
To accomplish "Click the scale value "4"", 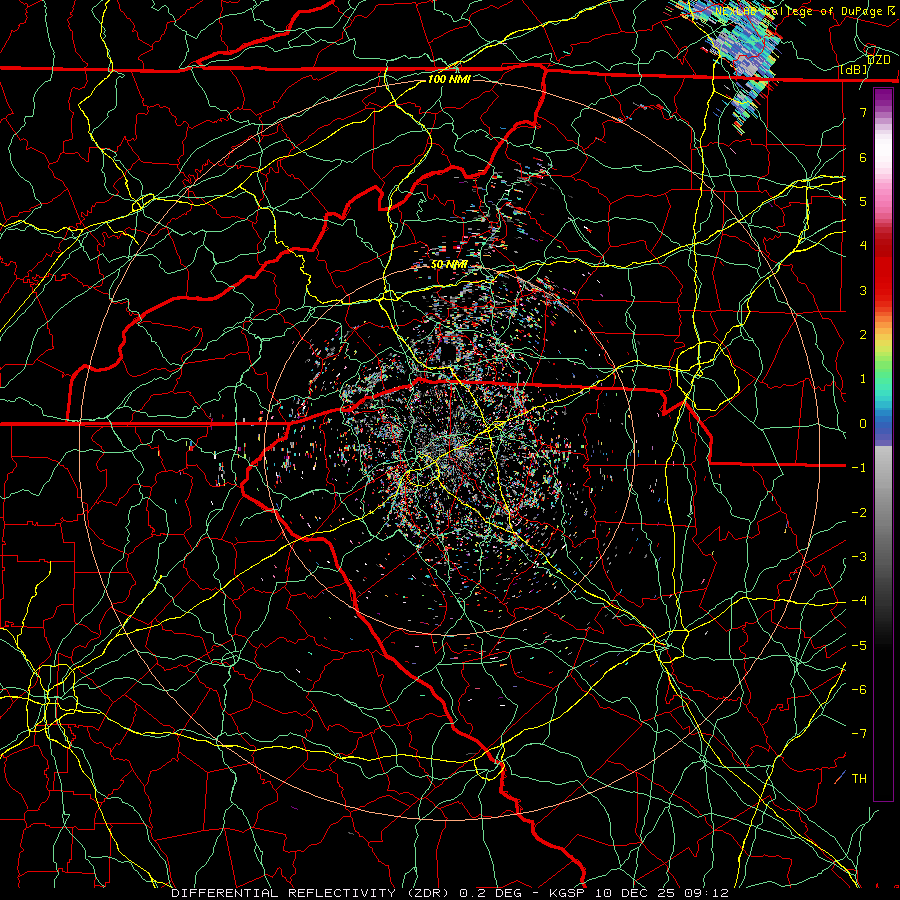I will point(863,246).
